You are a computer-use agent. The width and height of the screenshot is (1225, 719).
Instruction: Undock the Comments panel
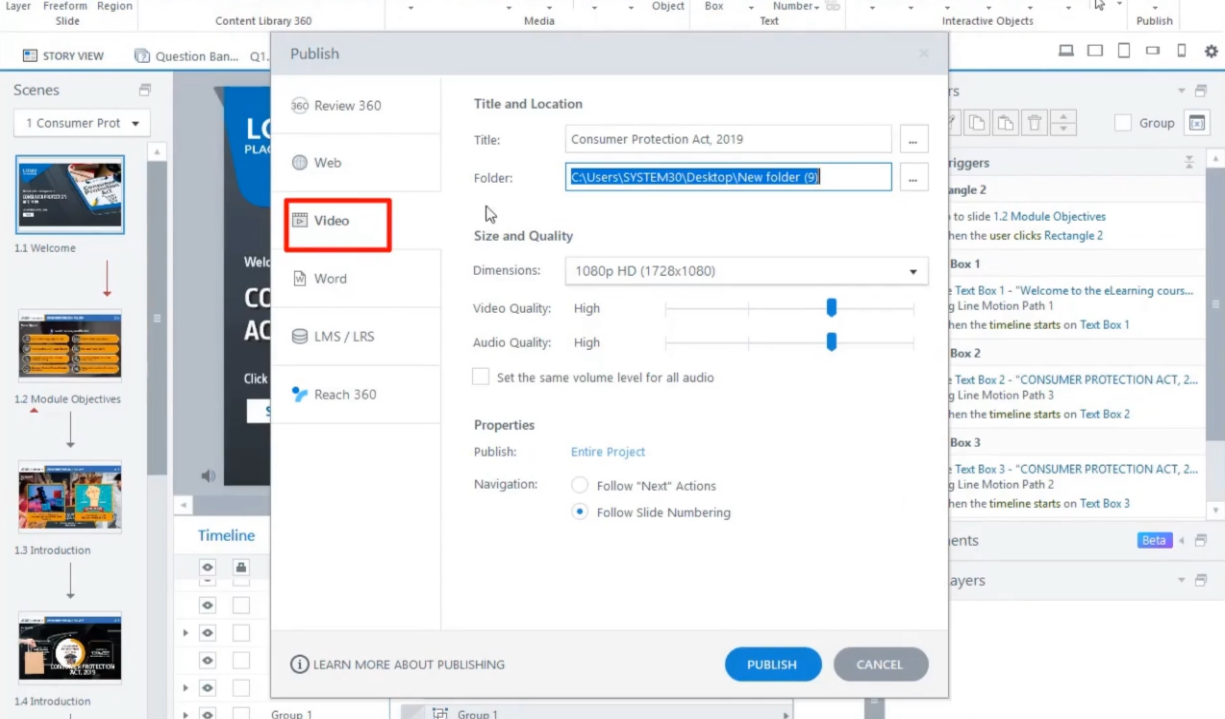point(1200,540)
